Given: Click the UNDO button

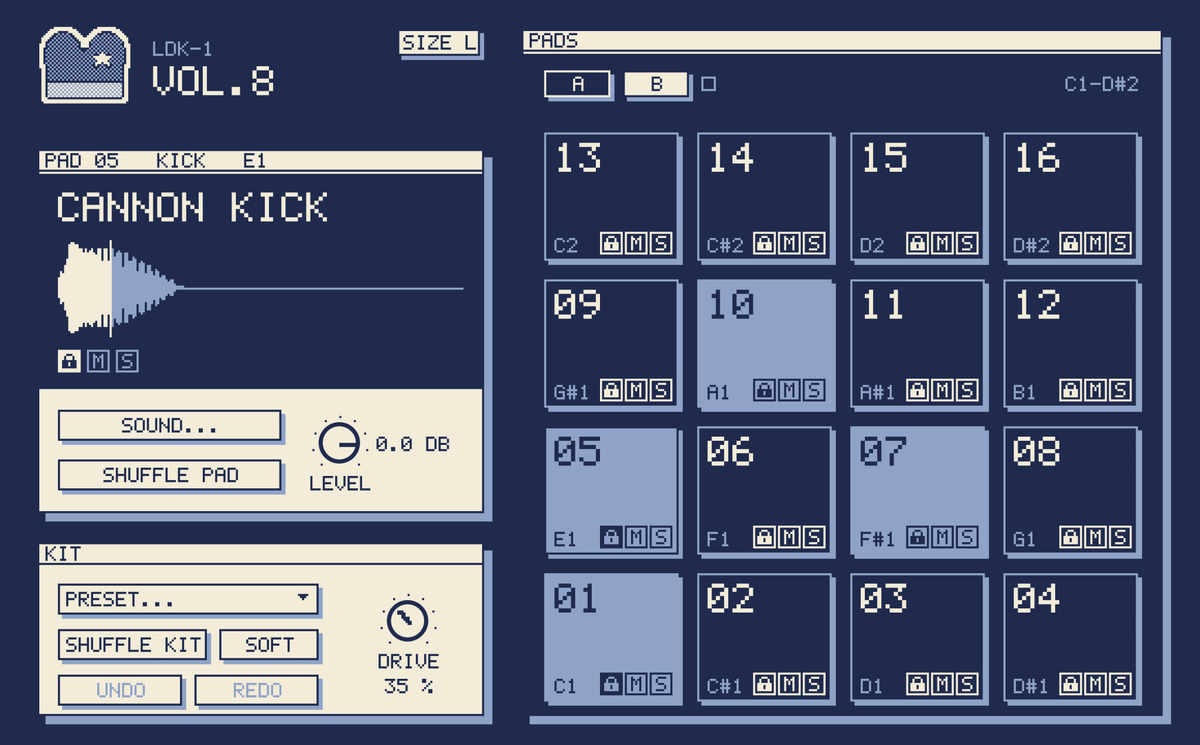Looking at the screenshot, I should (120, 690).
